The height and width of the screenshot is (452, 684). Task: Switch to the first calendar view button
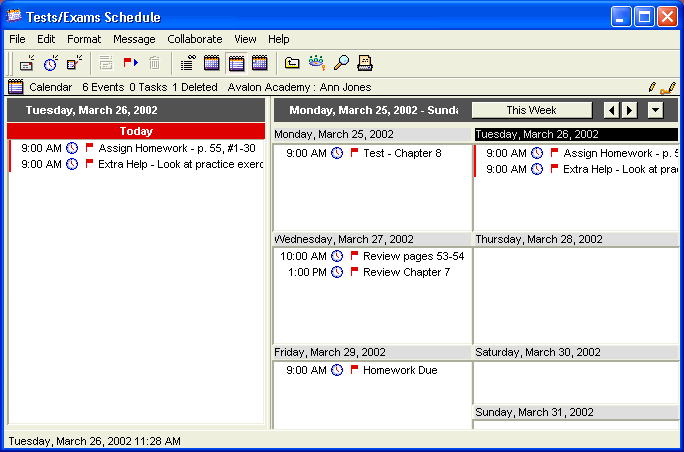pyautogui.click(x=212, y=63)
